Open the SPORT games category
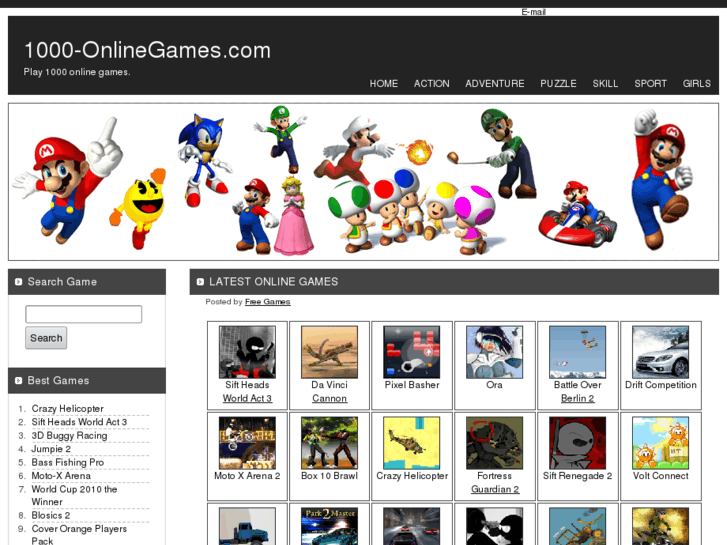727x545 pixels. pyautogui.click(x=650, y=83)
